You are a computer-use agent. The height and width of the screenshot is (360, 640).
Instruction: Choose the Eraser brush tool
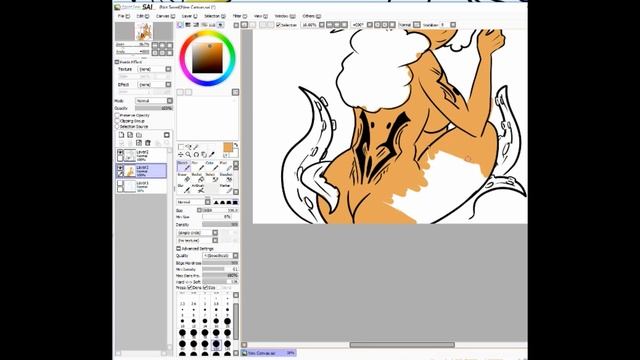pyautogui.click(x=184, y=178)
